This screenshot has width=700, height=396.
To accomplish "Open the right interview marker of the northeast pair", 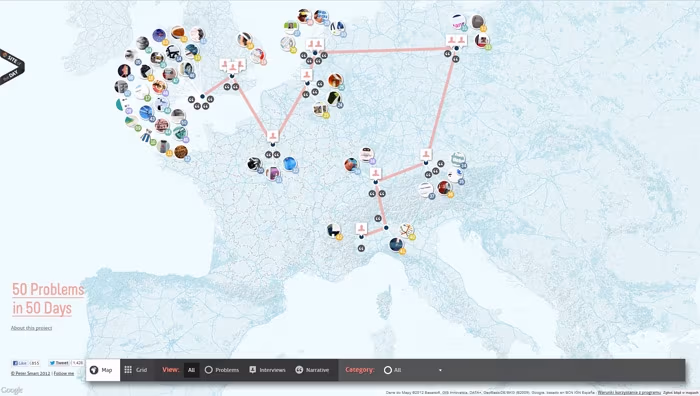I will pyautogui.click(x=462, y=40).
